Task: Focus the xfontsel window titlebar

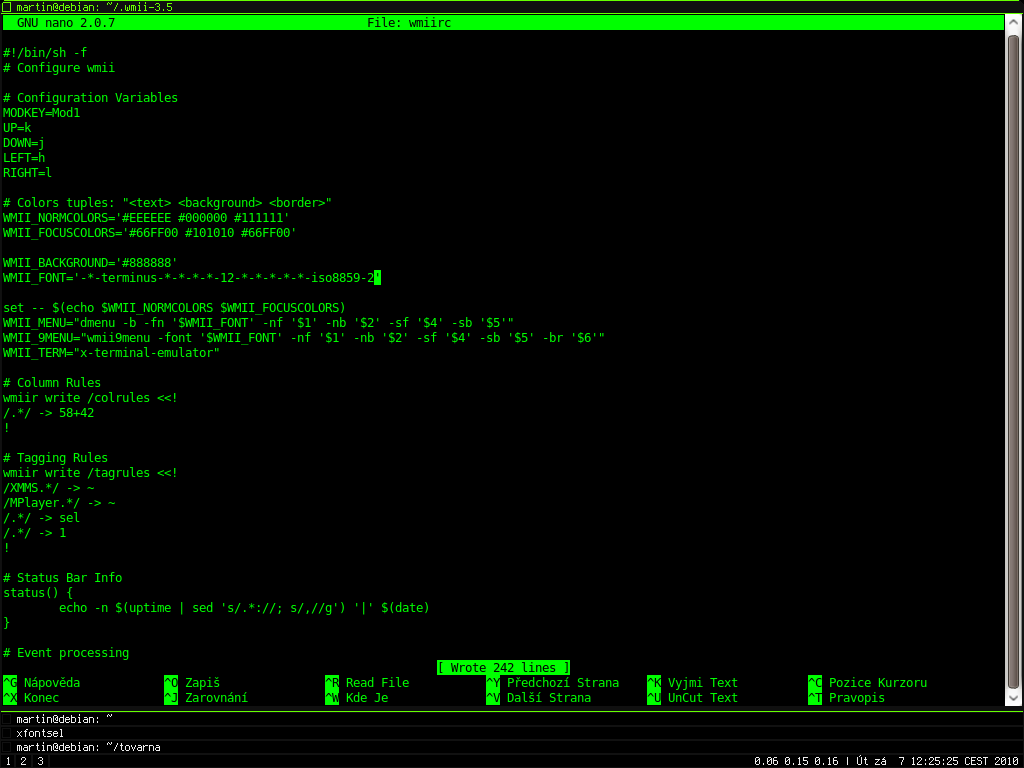Action: pos(512,733)
